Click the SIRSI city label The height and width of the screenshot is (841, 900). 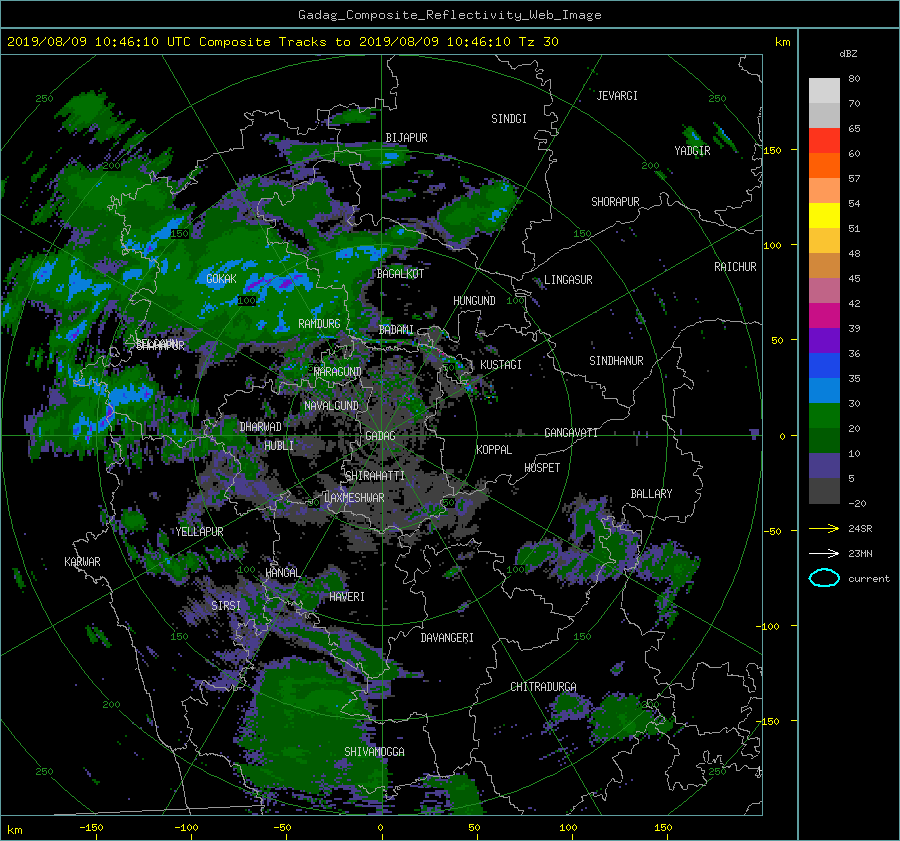tap(226, 606)
